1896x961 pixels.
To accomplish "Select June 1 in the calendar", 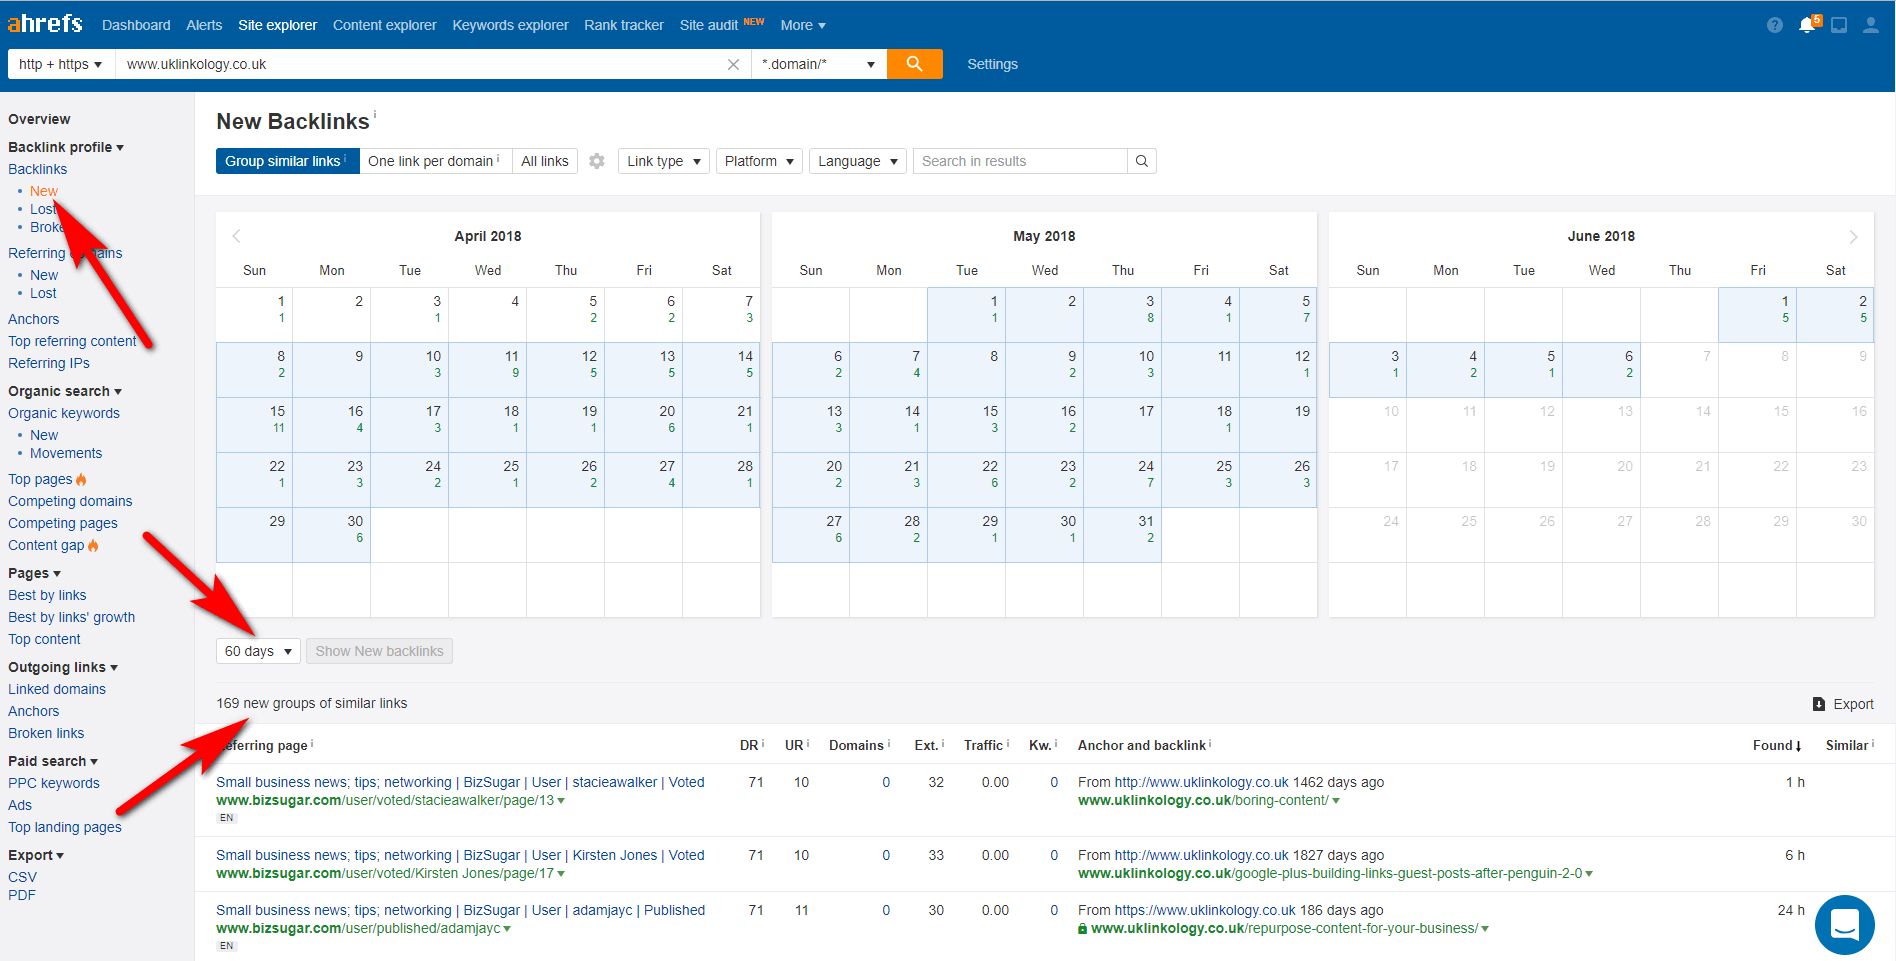I will point(1757,315).
